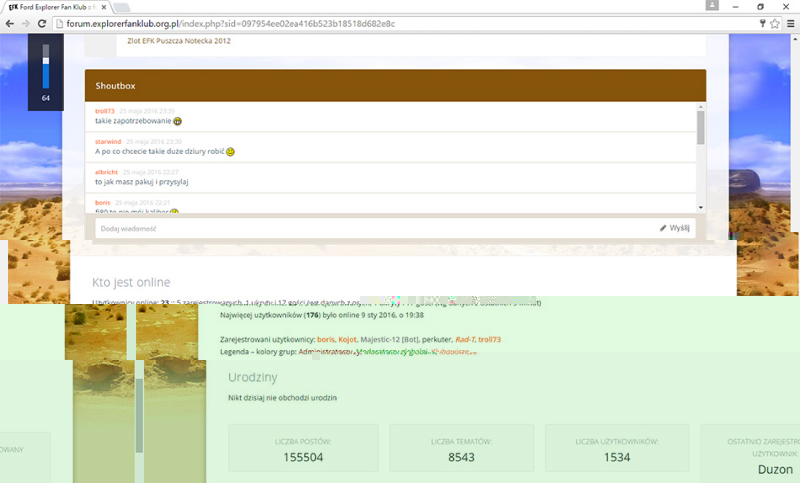The image size is (800, 483).
Task: Click the smiley in troll73's shout
Action: (177, 121)
